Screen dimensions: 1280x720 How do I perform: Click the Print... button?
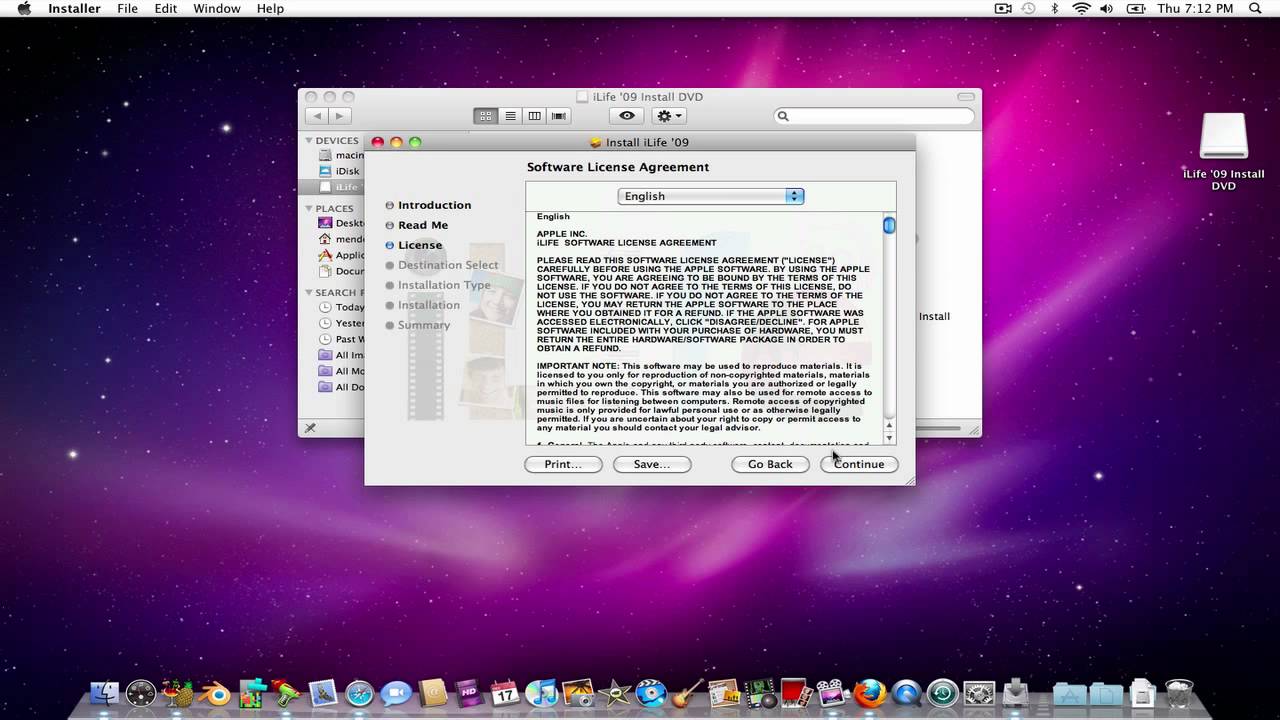click(x=563, y=464)
